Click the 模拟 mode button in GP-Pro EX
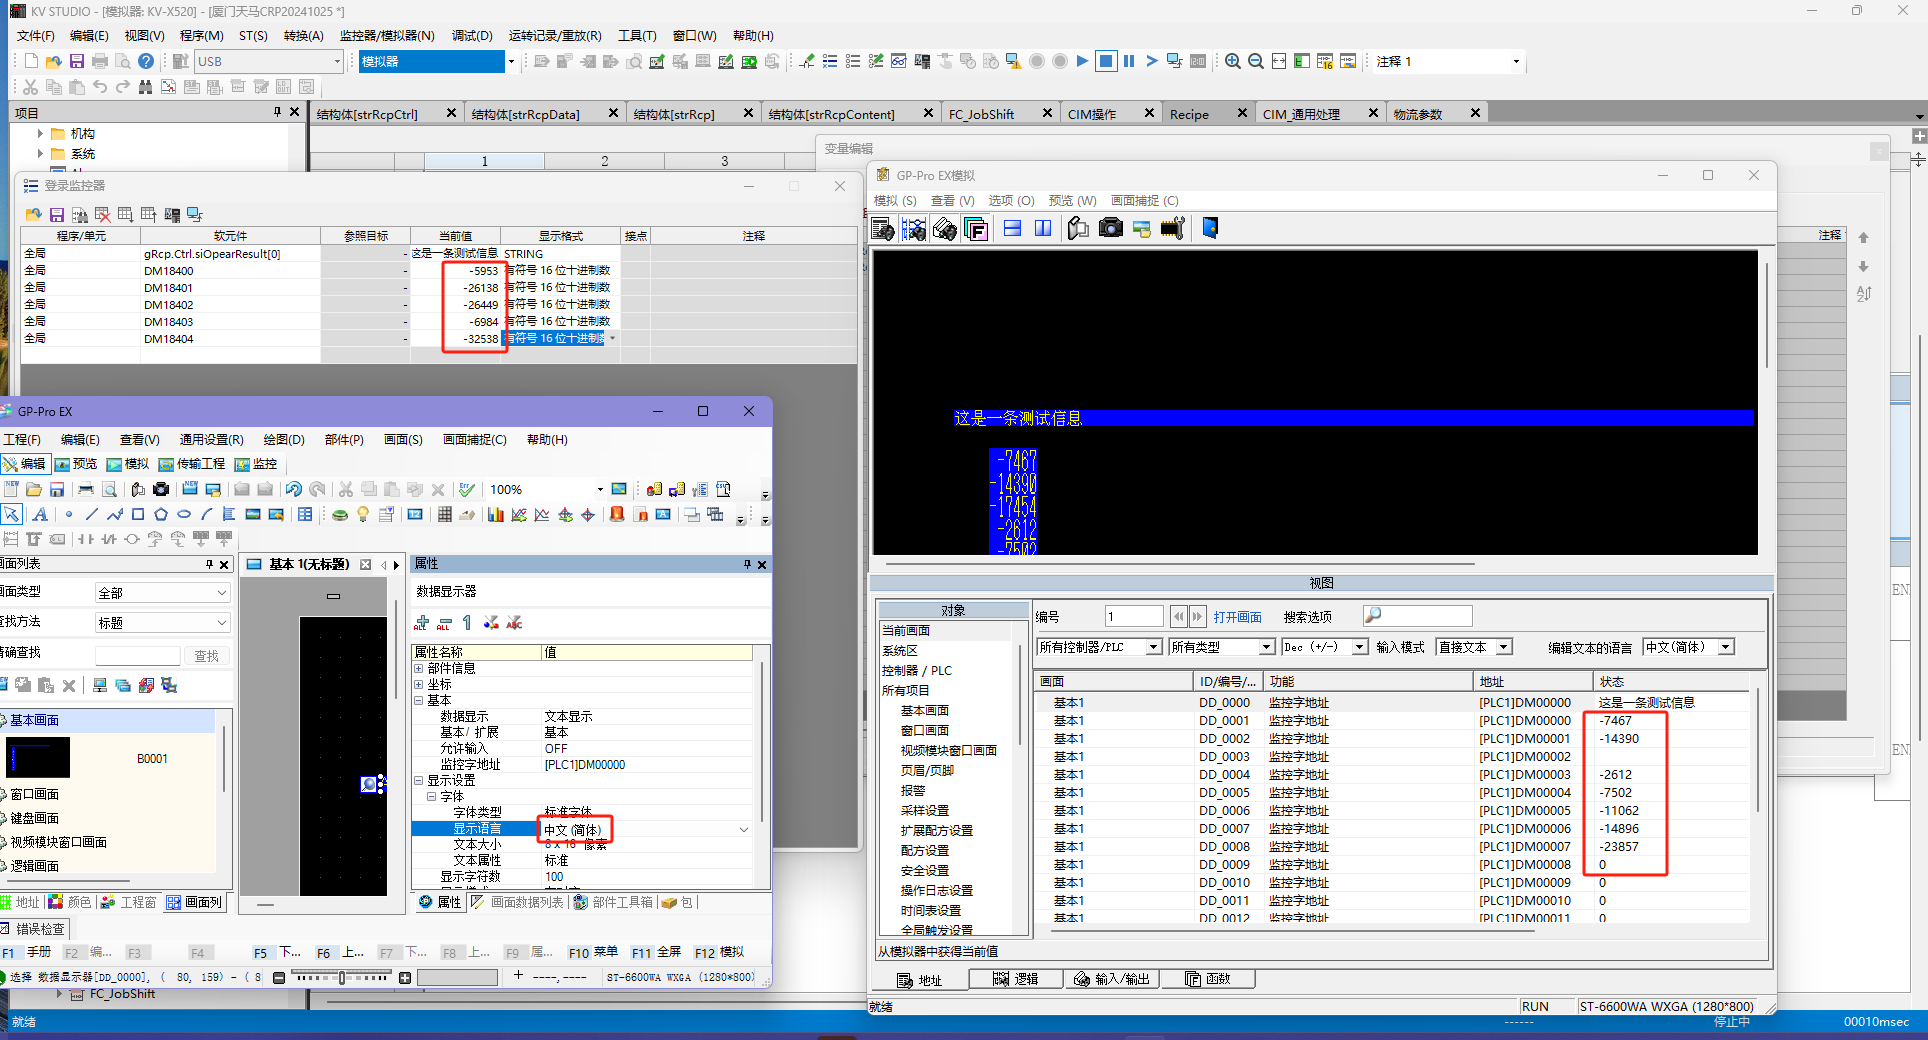Viewport: 1928px width, 1040px height. 128,464
